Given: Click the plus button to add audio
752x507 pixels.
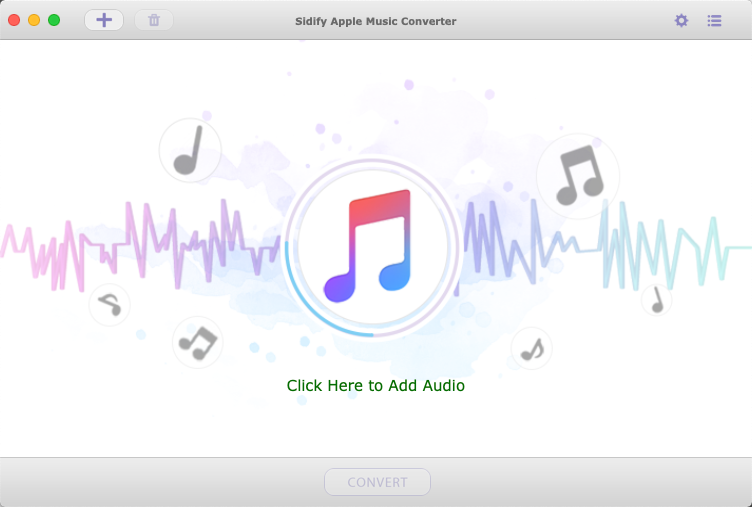Looking at the screenshot, I should pos(104,20).
